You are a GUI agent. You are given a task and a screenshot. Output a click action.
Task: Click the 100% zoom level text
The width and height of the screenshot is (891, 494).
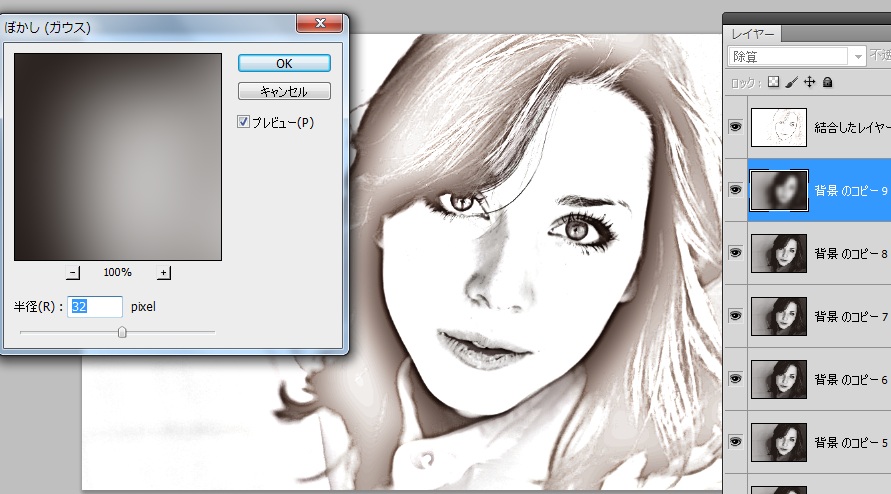click(118, 272)
